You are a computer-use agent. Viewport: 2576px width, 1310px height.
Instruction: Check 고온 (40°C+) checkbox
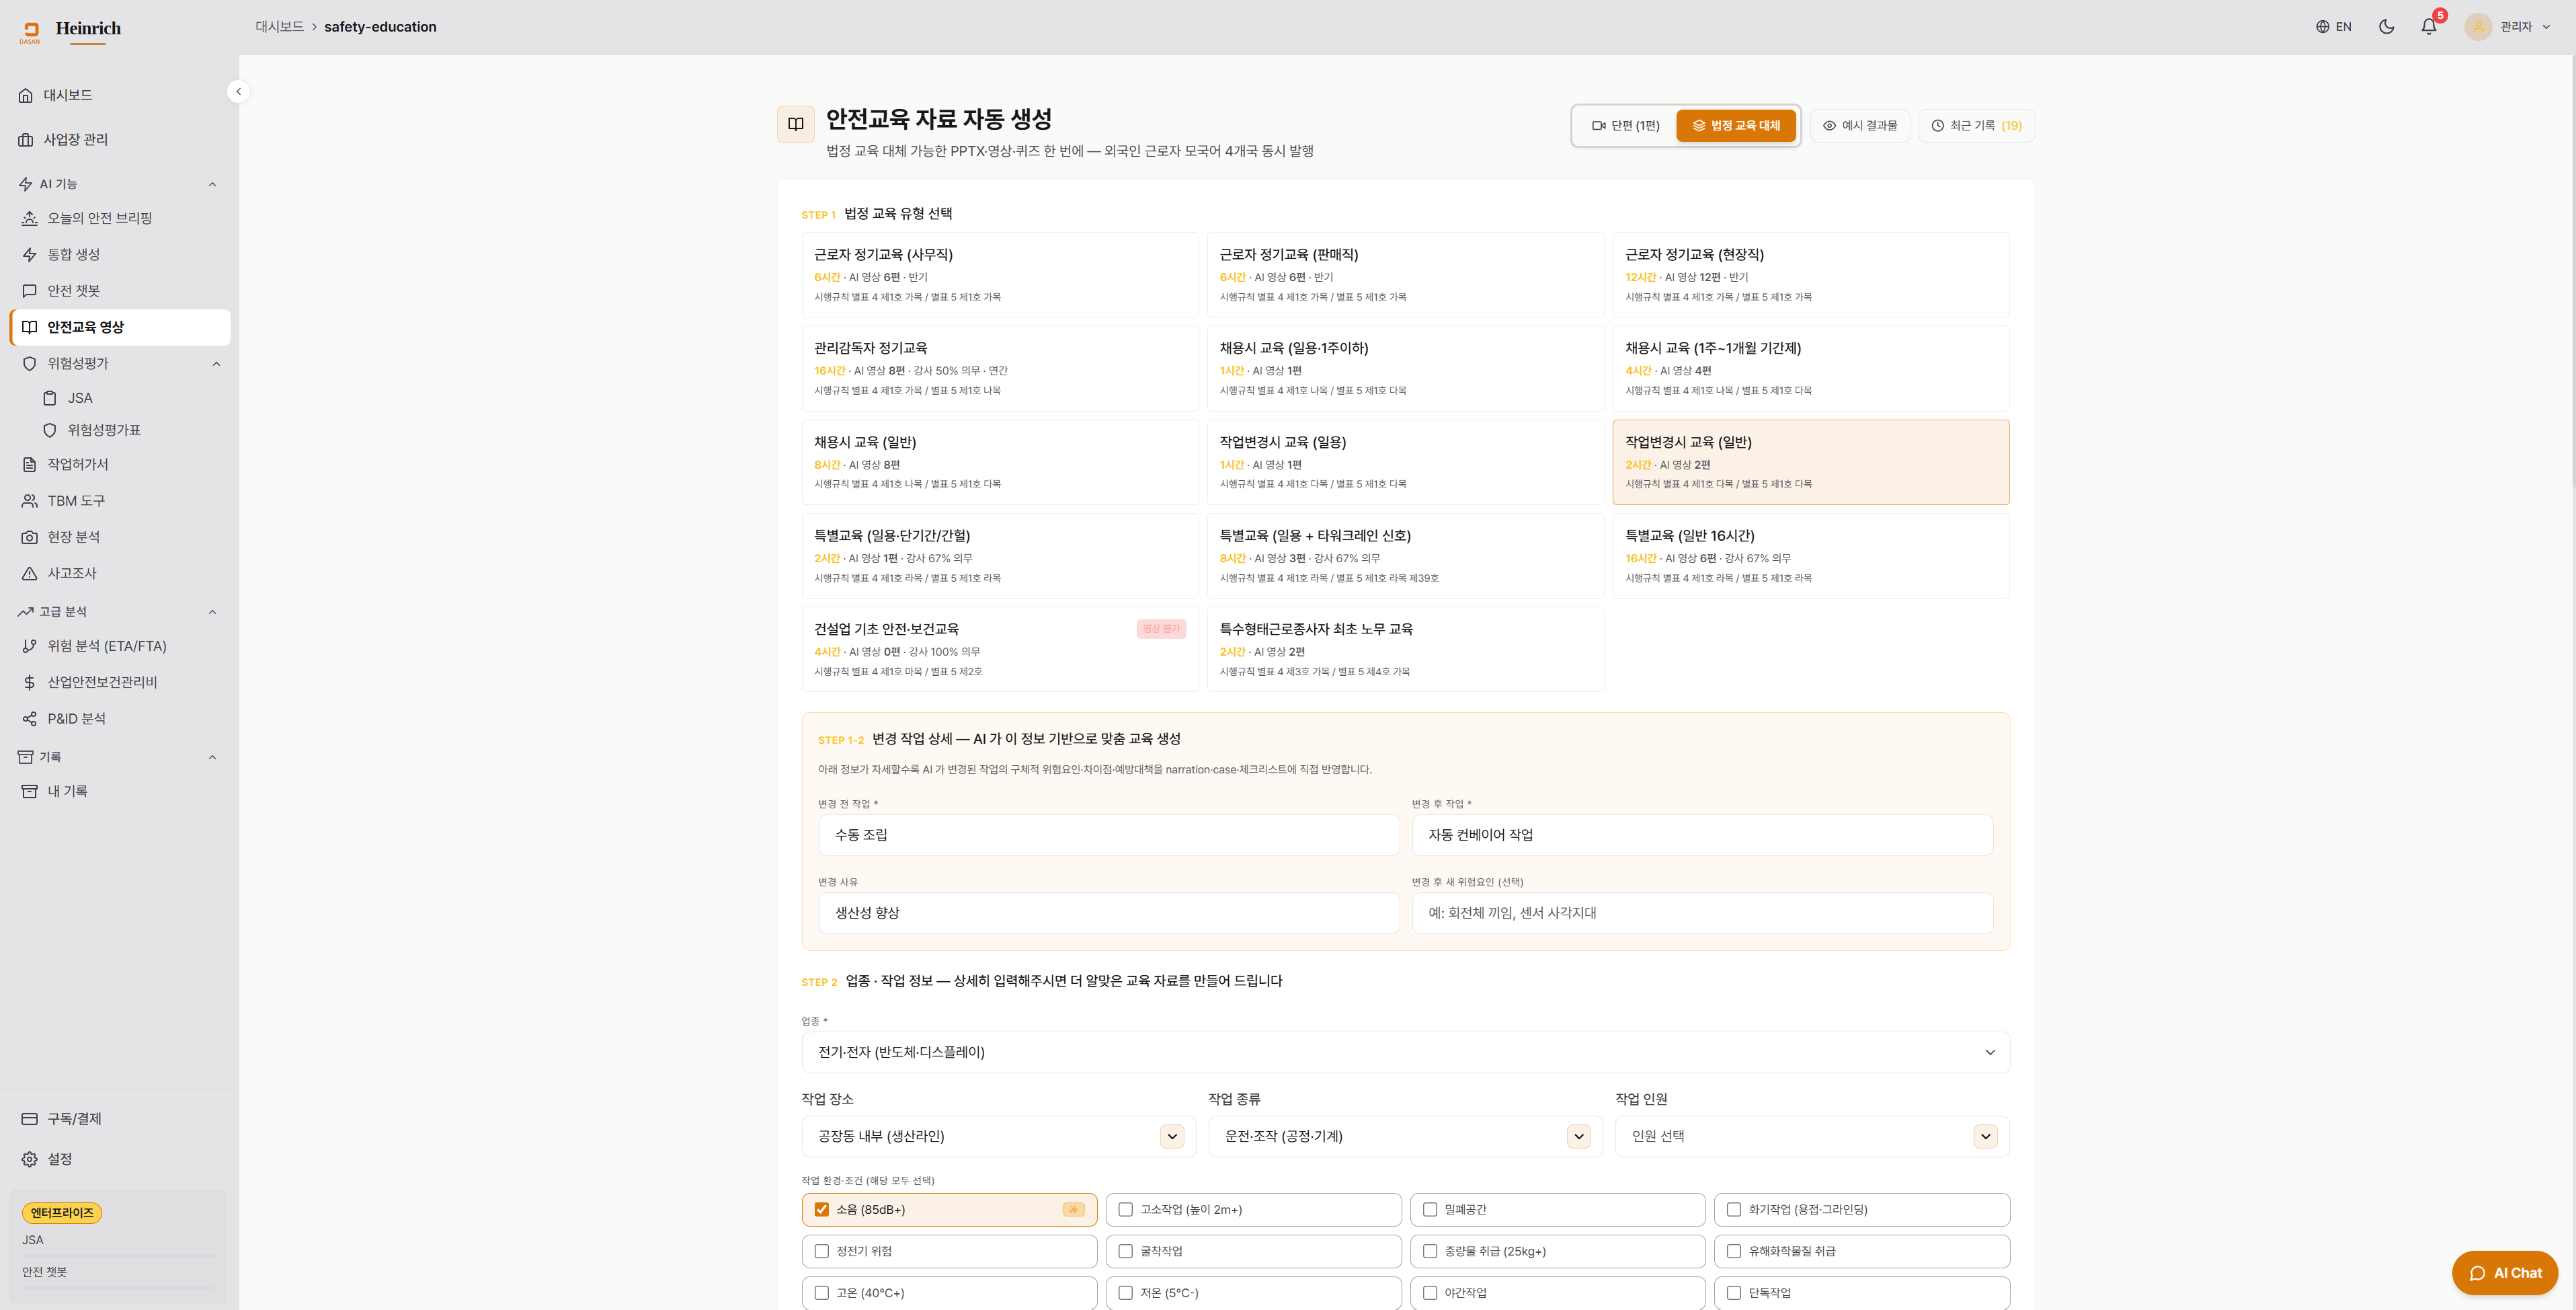tap(822, 1293)
